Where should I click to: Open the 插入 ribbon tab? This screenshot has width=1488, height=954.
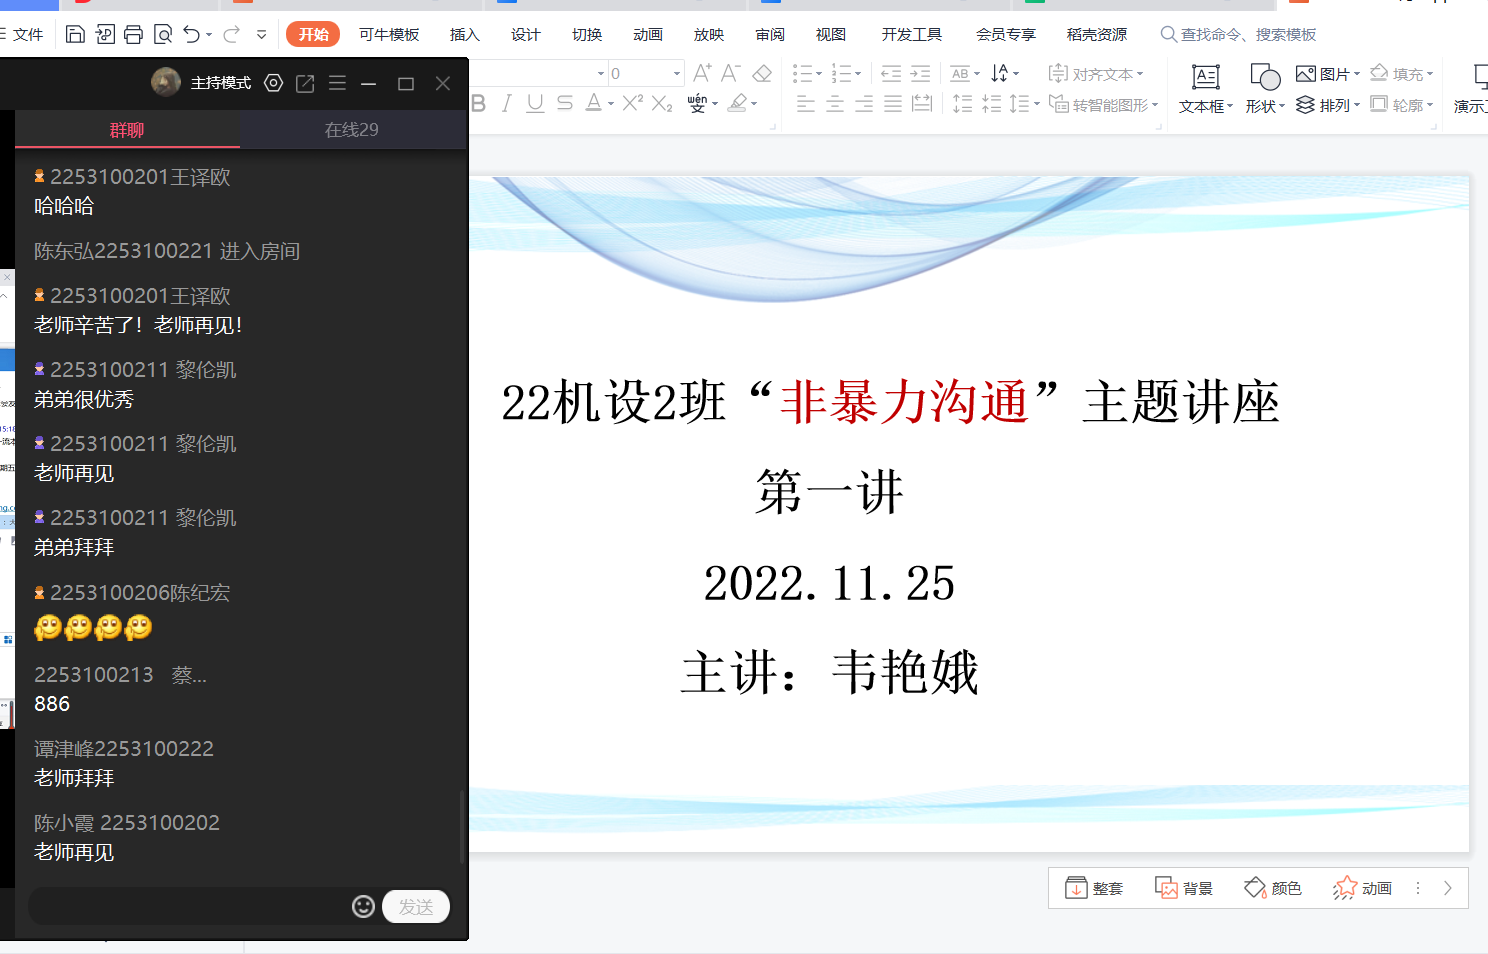pos(464,35)
